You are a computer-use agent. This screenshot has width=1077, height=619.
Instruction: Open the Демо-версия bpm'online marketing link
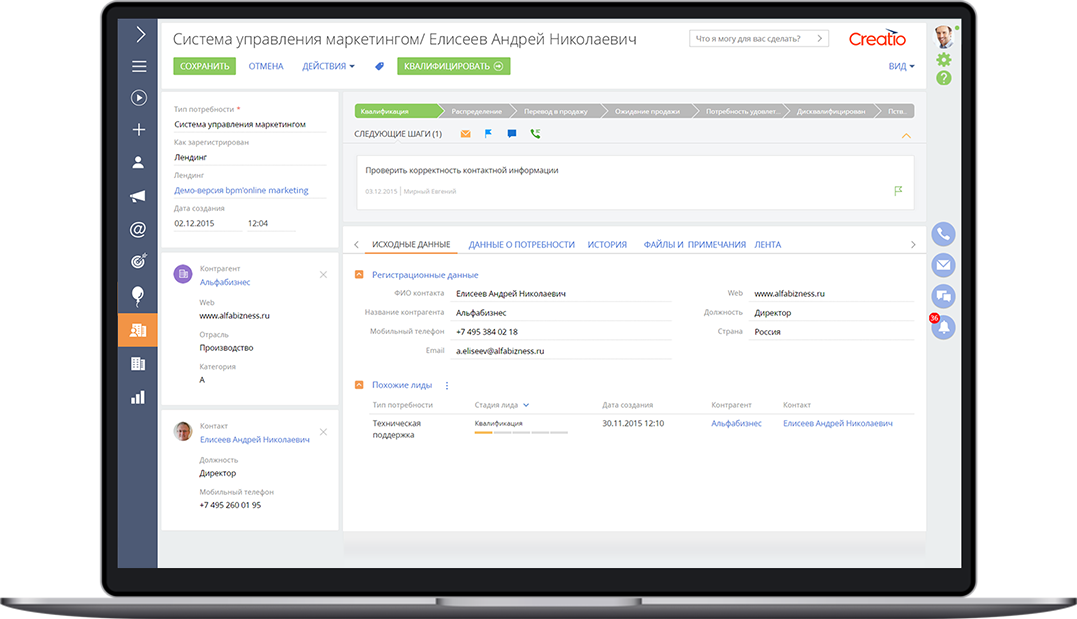click(x=241, y=190)
